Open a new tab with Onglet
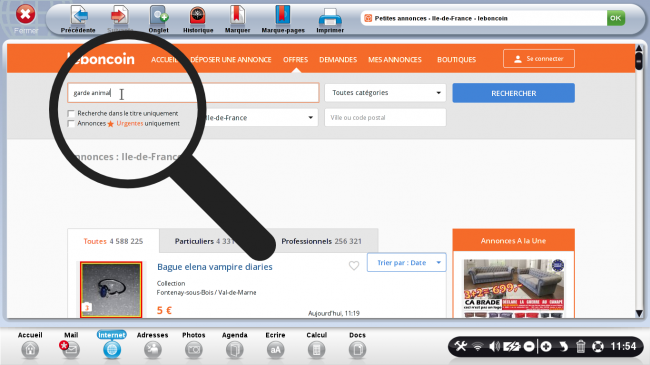This screenshot has height=365, width=650. (x=158, y=19)
